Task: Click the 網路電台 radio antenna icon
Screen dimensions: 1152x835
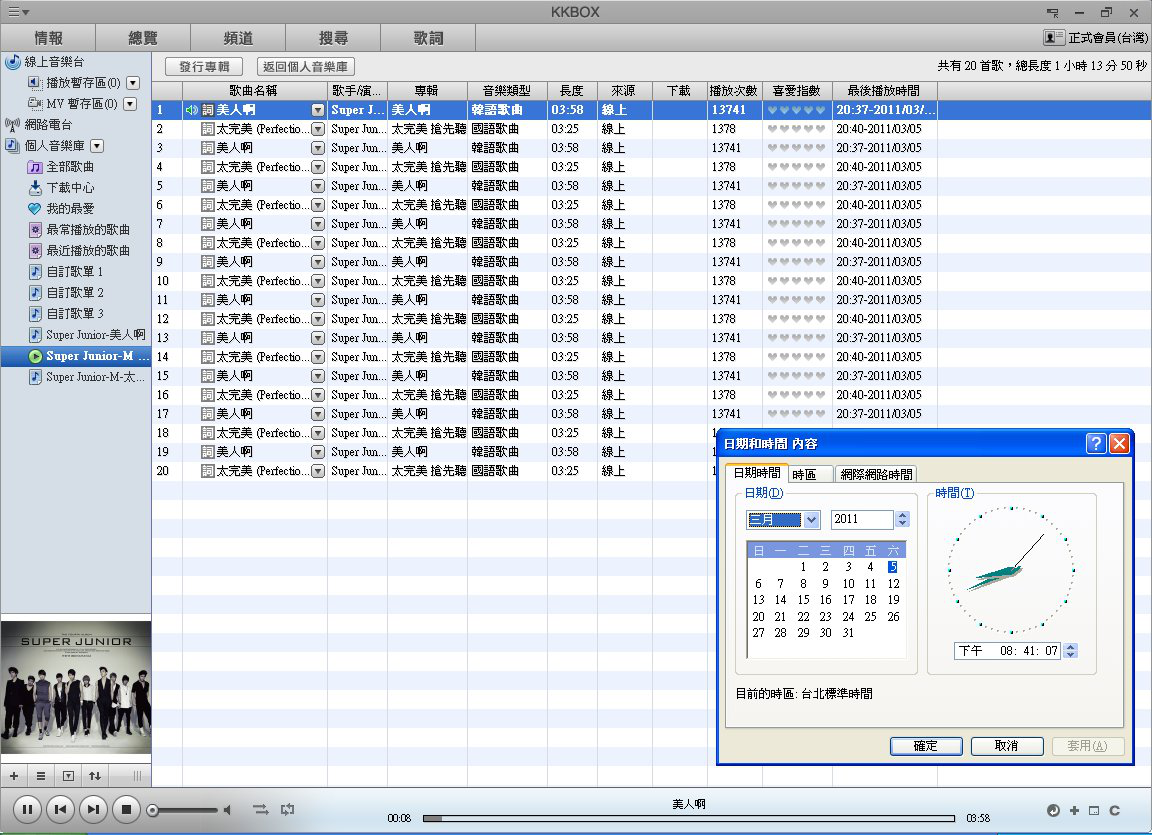Action: [x=12, y=125]
